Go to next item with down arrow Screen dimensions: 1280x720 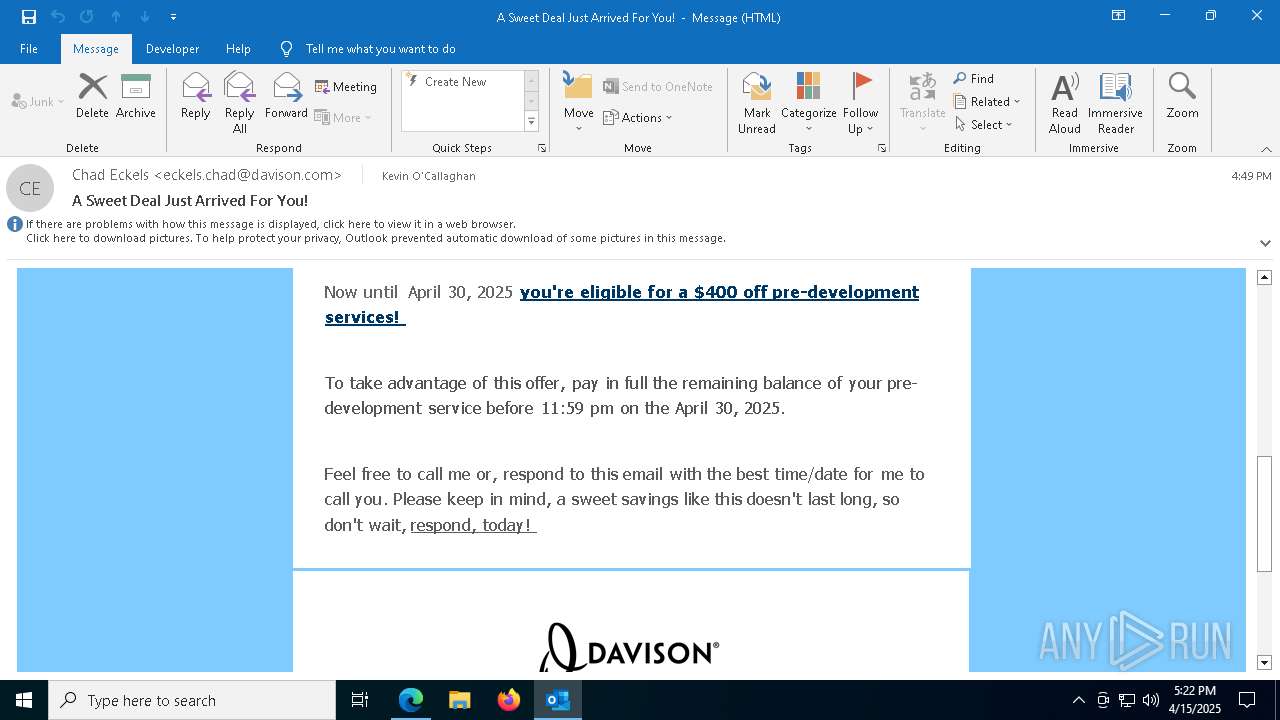pyautogui.click(x=145, y=17)
